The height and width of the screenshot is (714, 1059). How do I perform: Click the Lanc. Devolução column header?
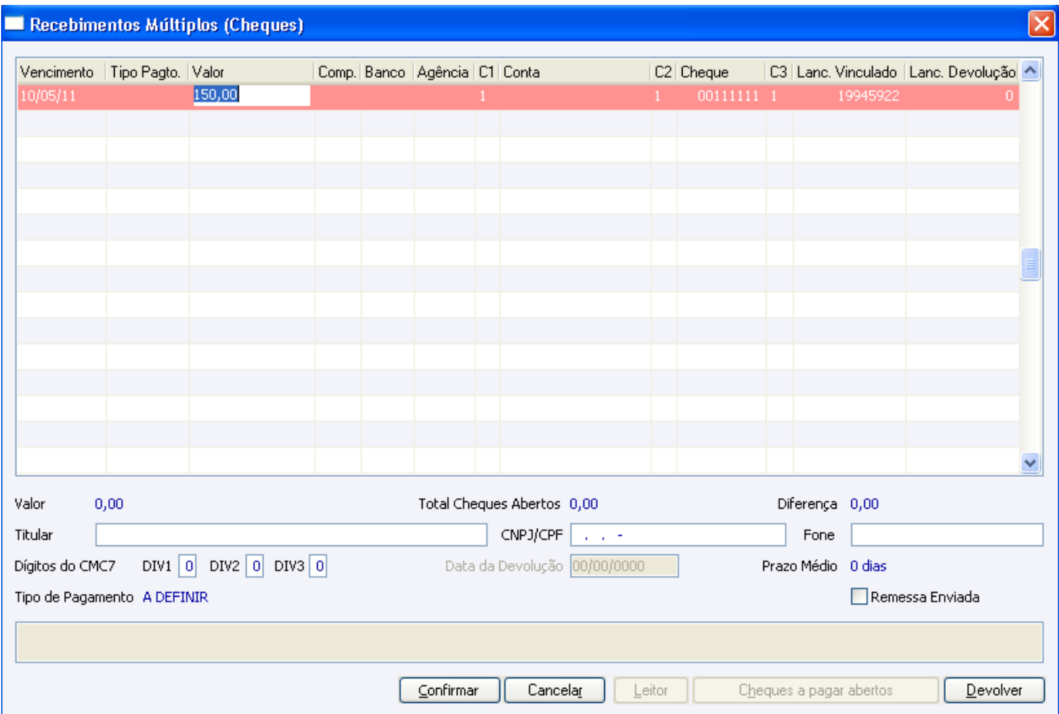tap(962, 72)
